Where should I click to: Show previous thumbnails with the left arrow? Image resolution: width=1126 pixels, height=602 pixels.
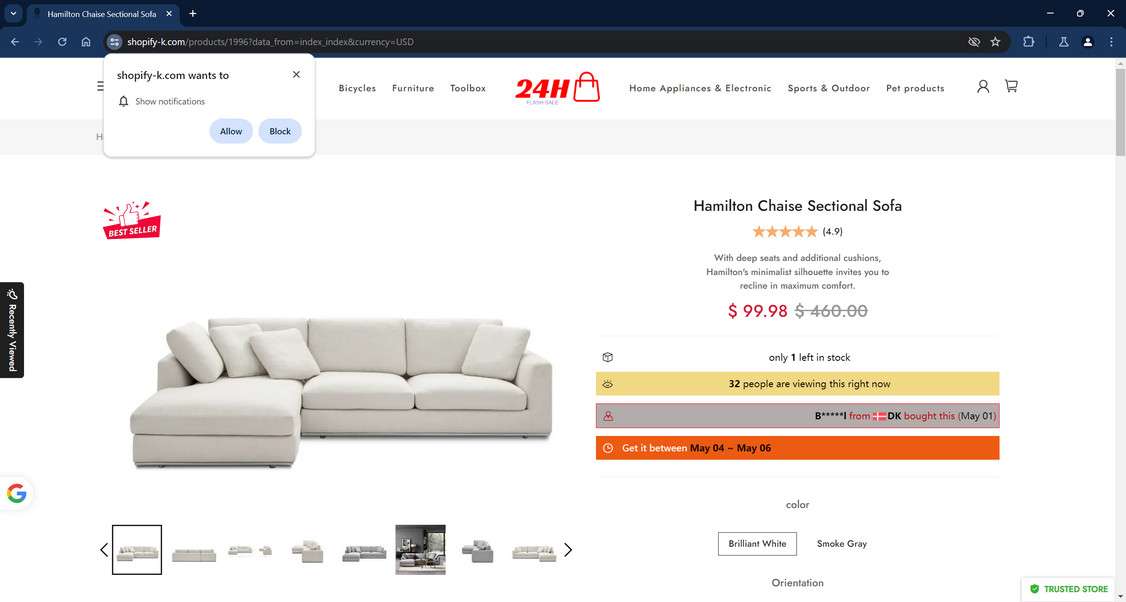[x=104, y=550]
